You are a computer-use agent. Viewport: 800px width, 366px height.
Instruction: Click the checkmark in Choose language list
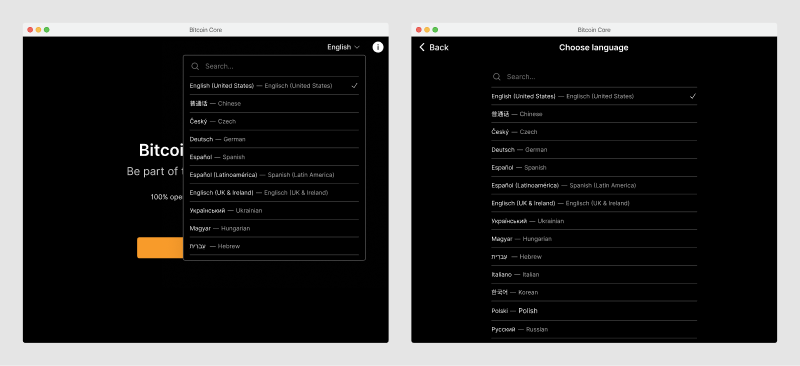point(693,96)
